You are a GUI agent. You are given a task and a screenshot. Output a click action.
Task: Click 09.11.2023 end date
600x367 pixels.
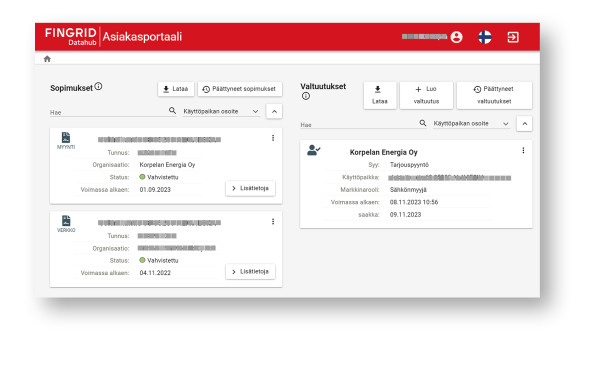tap(405, 215)
